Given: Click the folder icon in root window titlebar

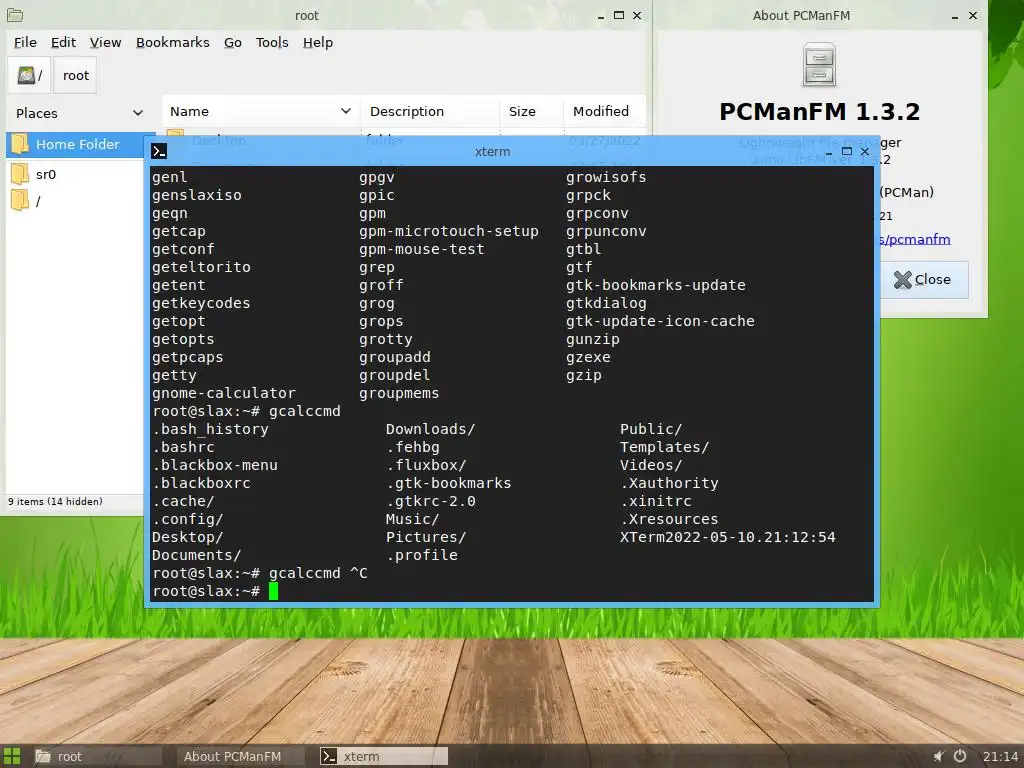Looking at the screenshot, I should click(14, 15).
